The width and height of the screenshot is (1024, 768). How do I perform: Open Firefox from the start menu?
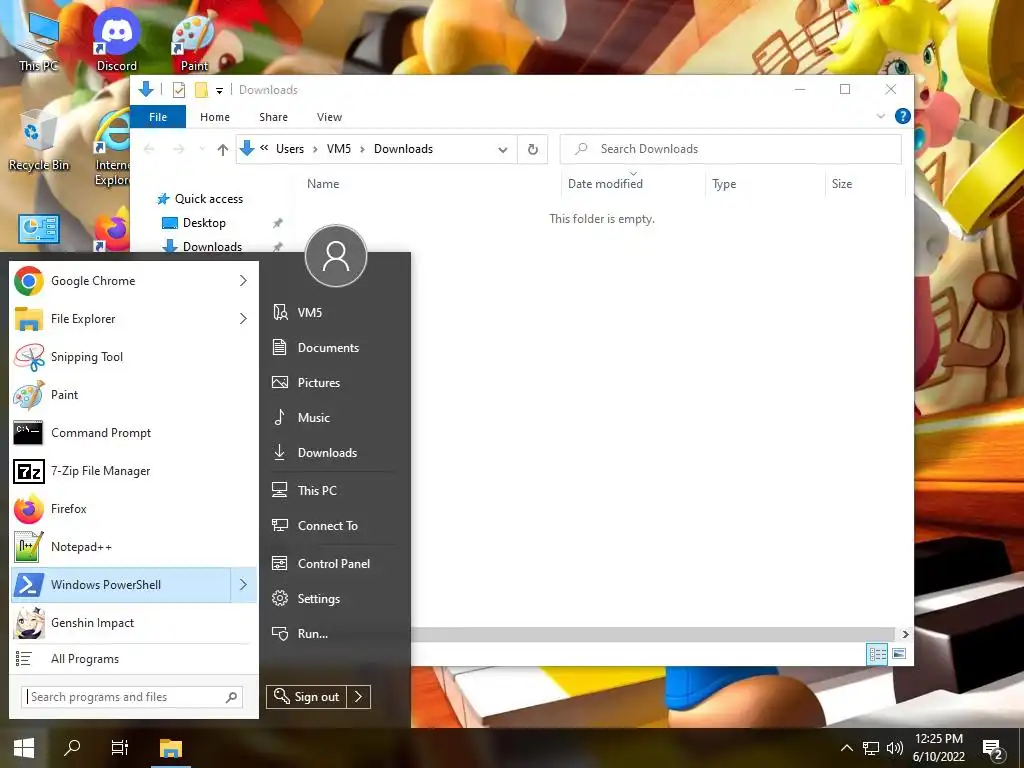134,509
